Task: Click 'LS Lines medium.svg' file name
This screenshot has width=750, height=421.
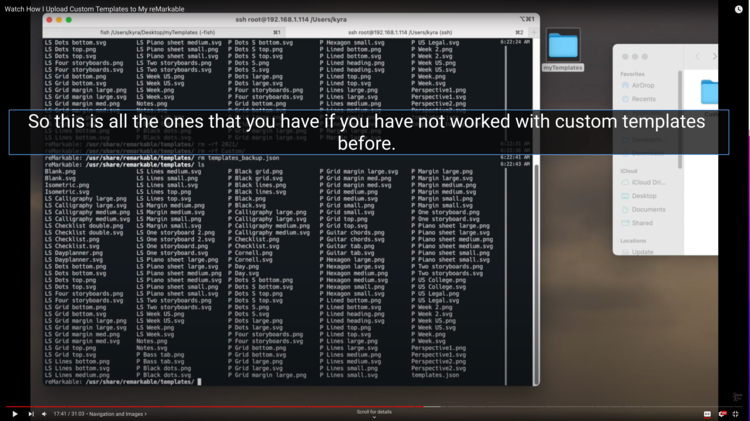Action: pos(169,171)
